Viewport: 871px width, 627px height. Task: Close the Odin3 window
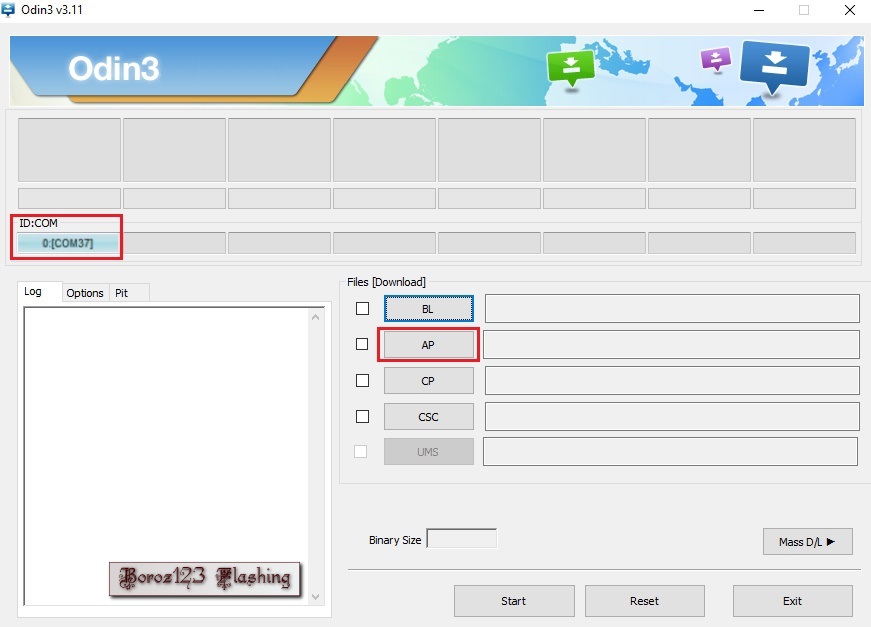pos(850,10)
